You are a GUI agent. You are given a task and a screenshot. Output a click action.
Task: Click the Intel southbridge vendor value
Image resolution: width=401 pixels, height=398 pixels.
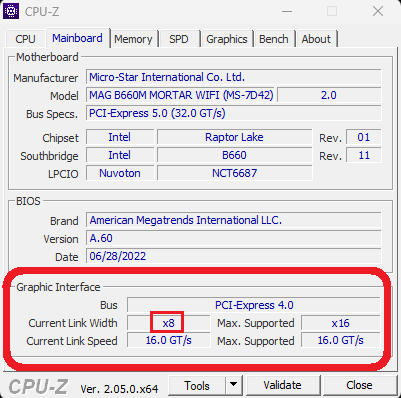click(120, 155)
